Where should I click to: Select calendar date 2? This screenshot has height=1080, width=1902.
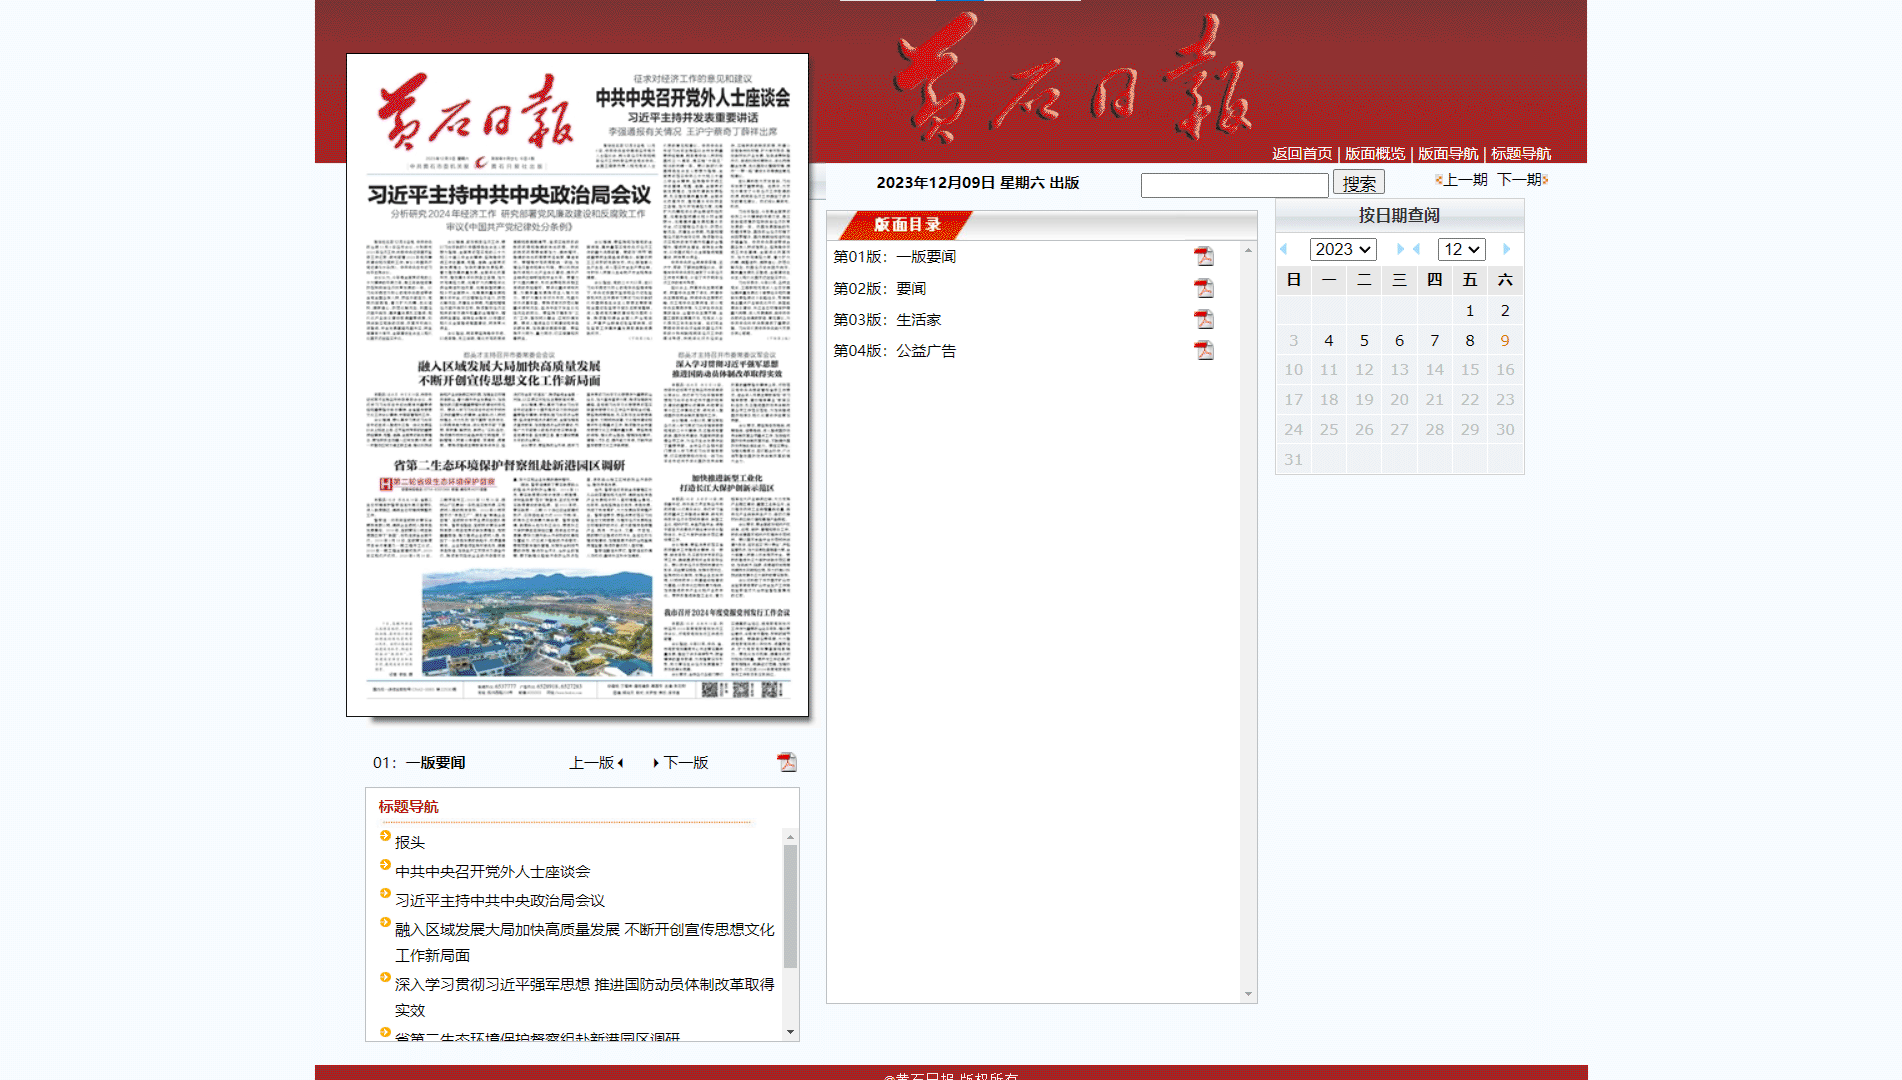[1505, 311]
